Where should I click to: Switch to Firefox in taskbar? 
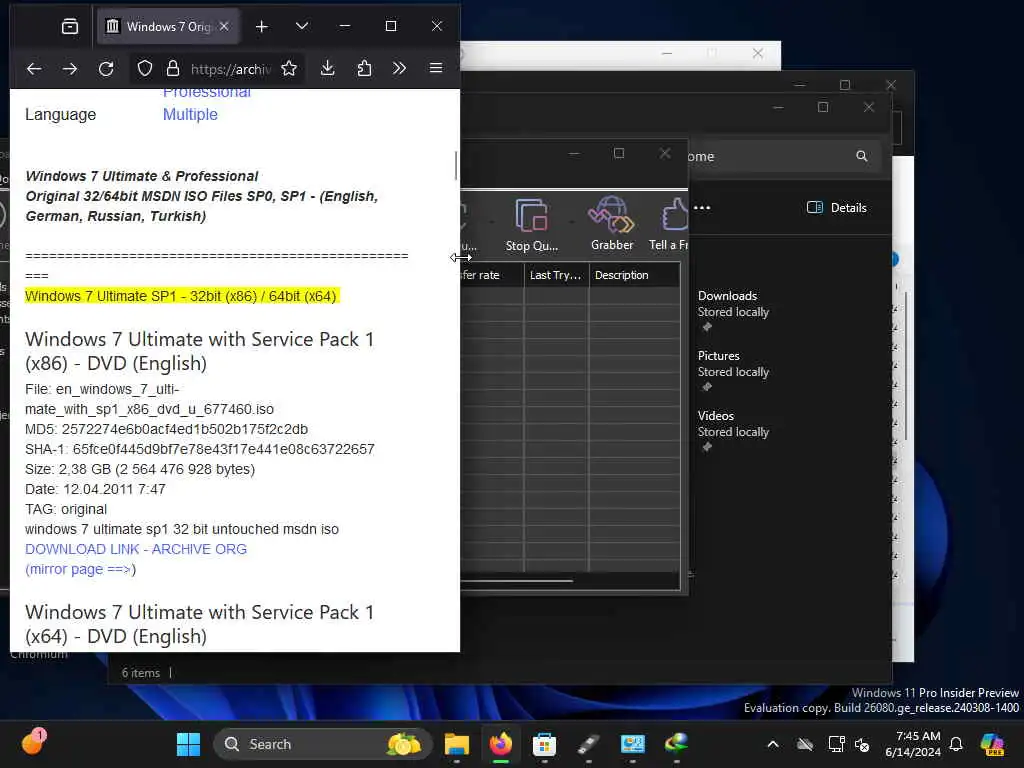coord(501,744)
